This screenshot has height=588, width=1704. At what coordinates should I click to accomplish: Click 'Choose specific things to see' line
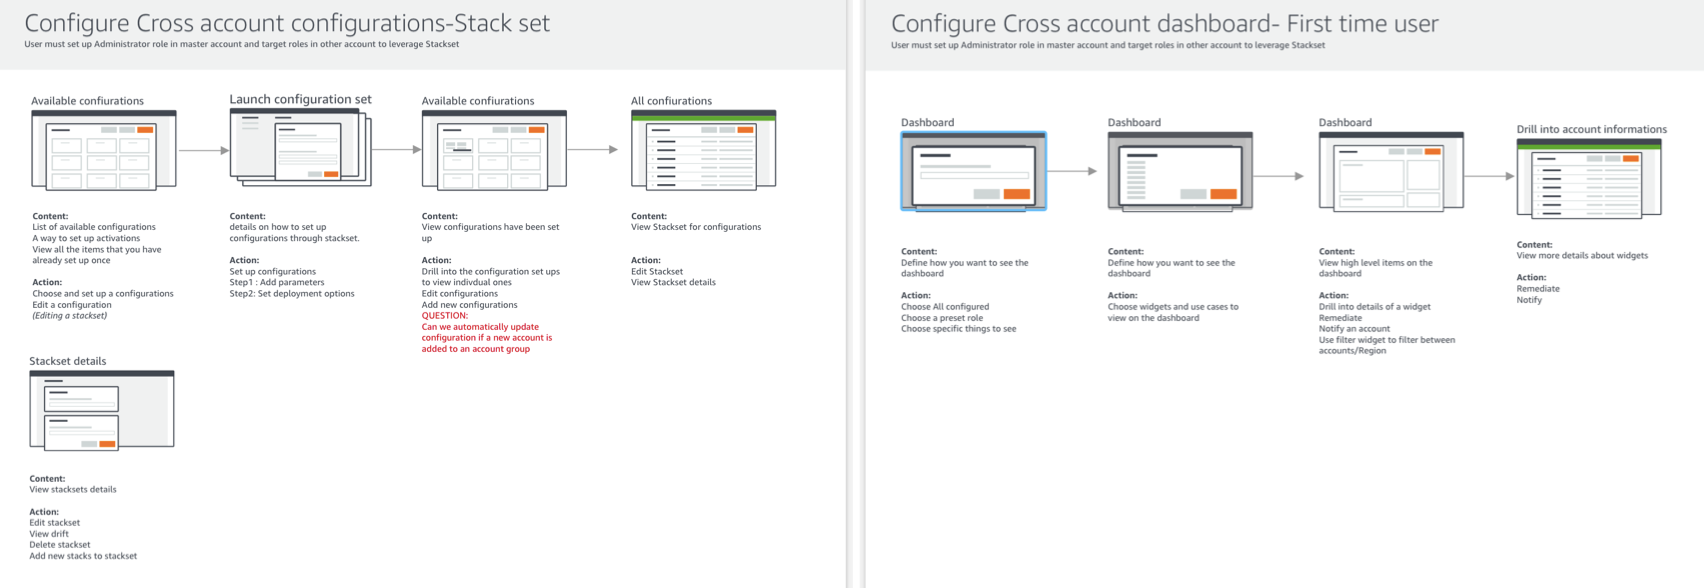click(959, 329)
